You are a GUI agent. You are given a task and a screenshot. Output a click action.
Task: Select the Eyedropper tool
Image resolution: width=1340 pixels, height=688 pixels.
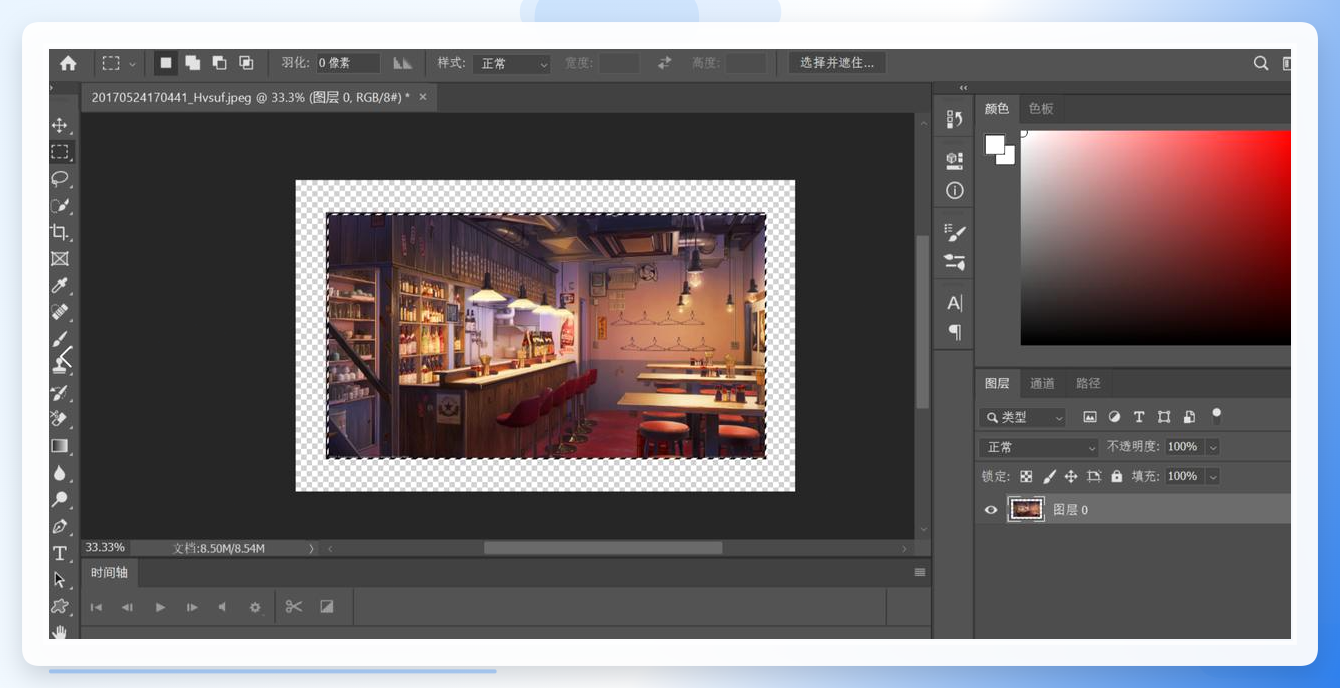tap(60, 286)
